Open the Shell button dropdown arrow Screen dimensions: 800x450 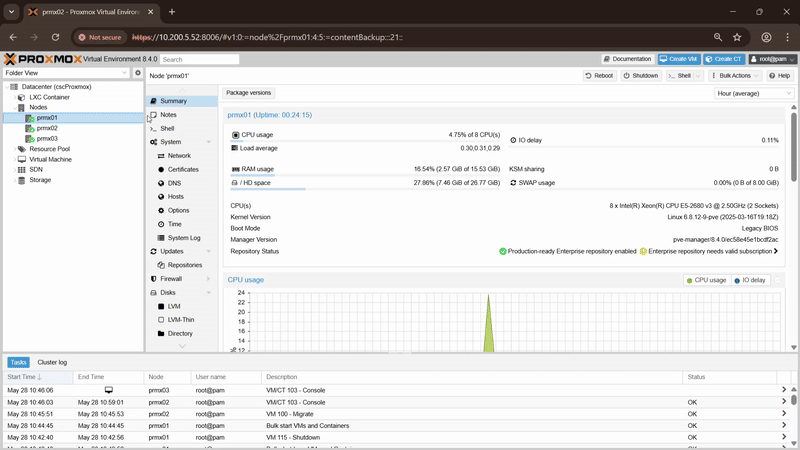point(698,76)
